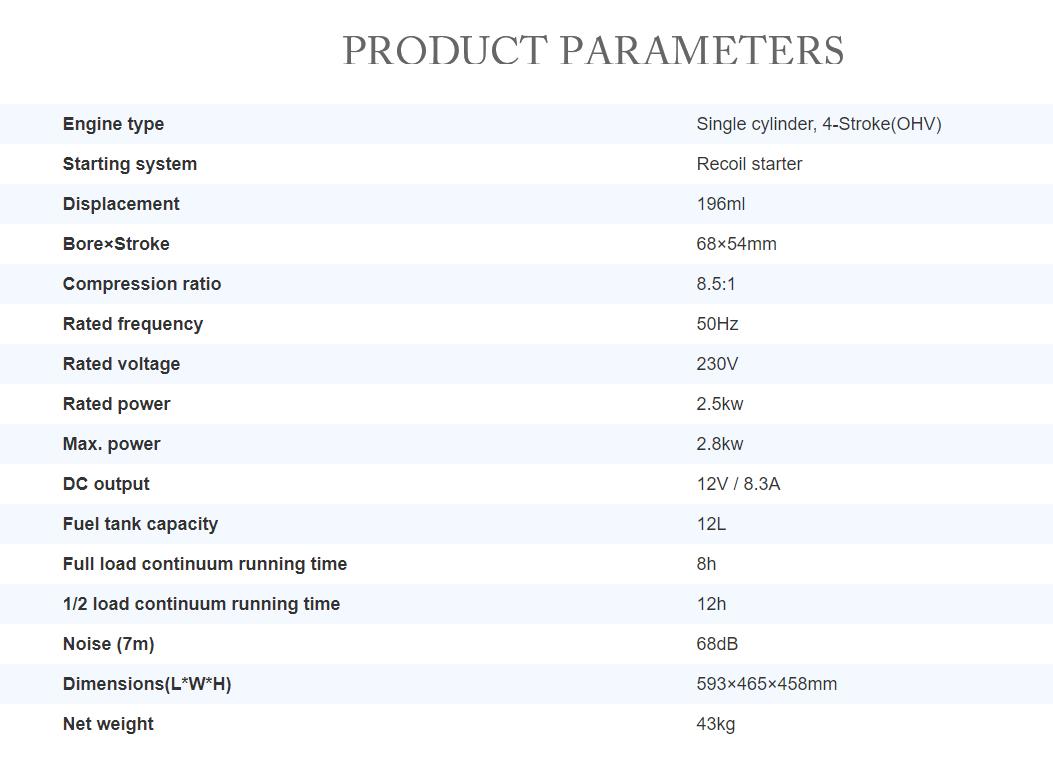Select the 2.5kw rated power value
Screen dimensions: 1053x781
click(720, 404)
